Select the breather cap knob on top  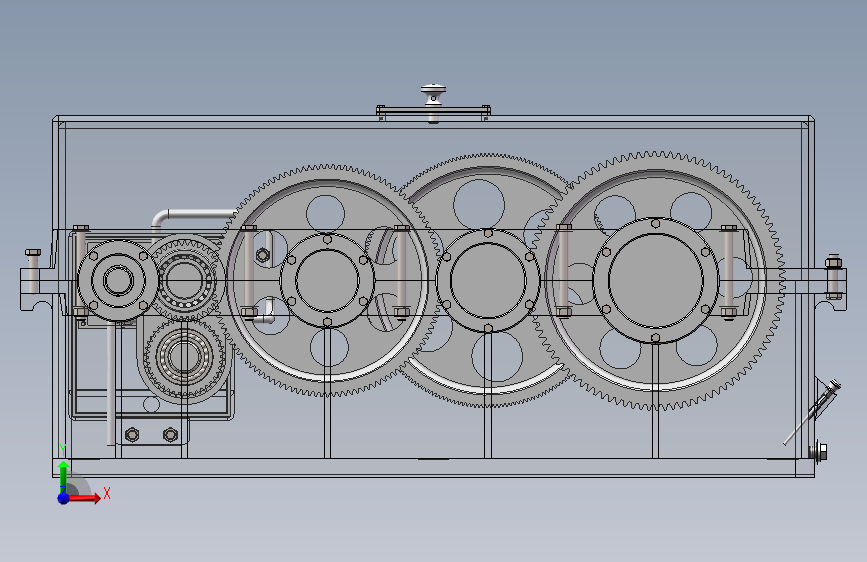[433, 94]
